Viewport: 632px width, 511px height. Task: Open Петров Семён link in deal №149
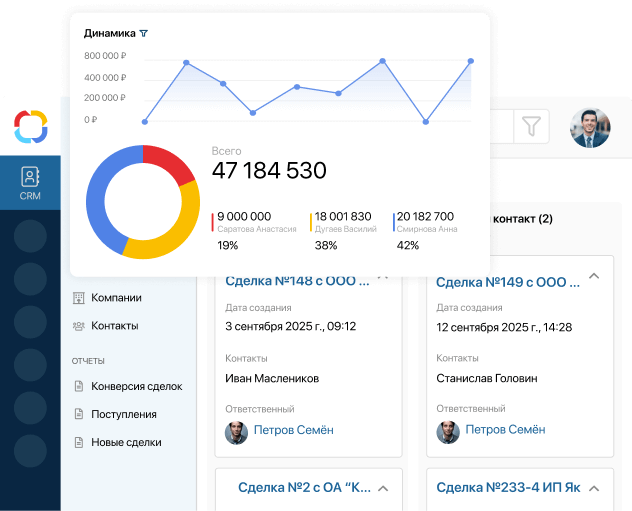505,430
